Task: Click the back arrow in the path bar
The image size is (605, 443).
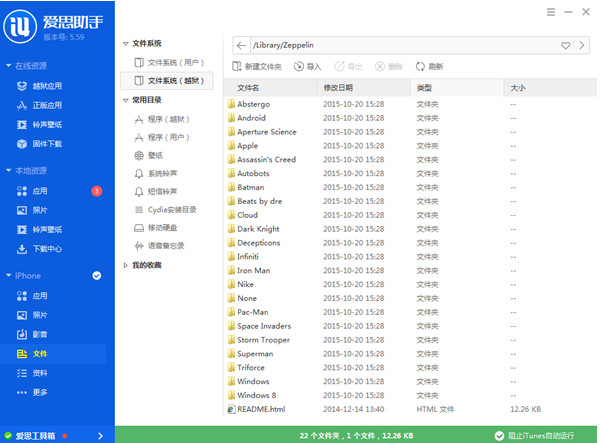Action: click(x=241, y=45)
